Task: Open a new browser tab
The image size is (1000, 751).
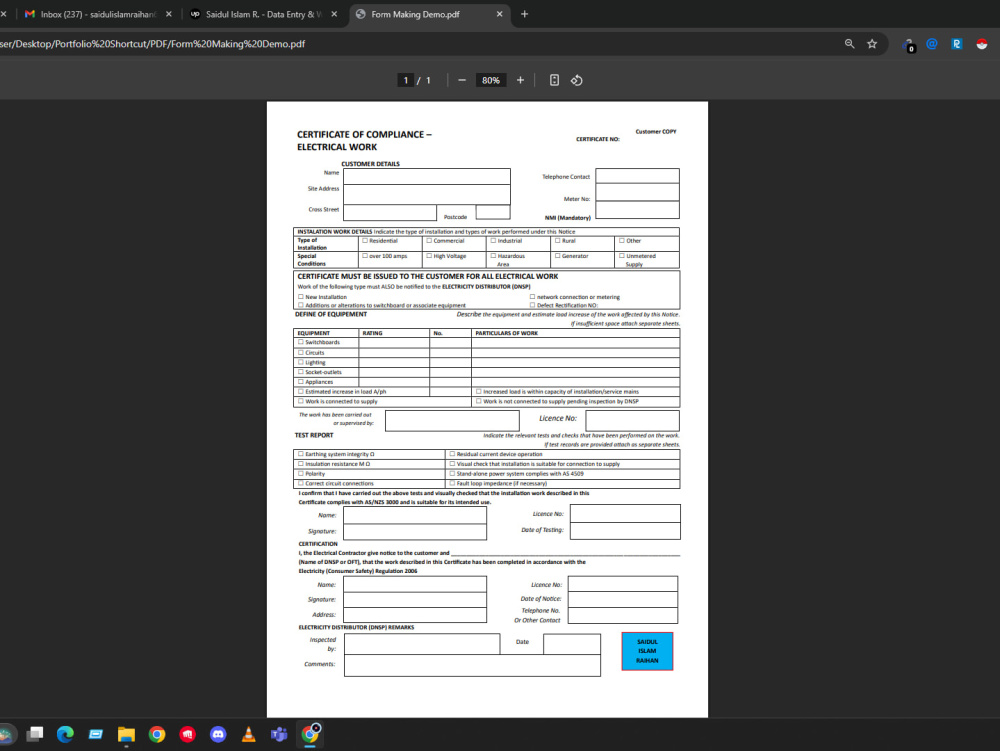Action: click(524, 14)
